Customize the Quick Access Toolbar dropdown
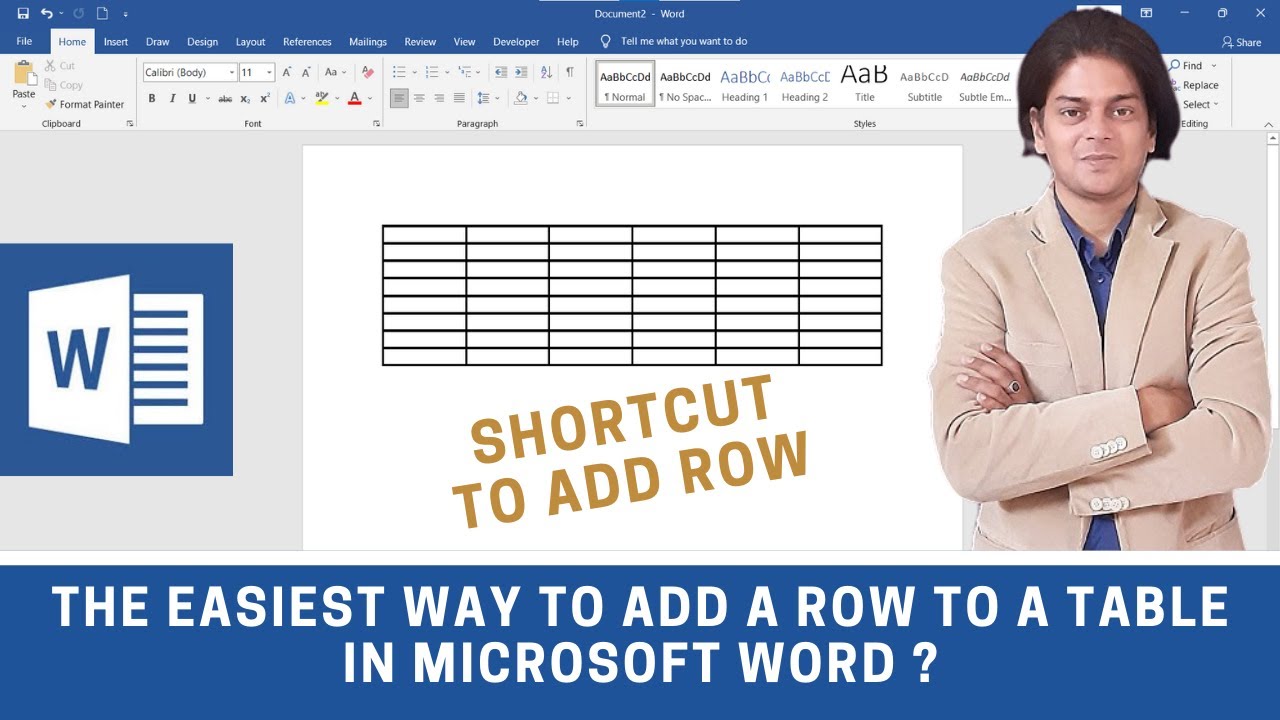This screenshot has width=1280, height=720. click(x=125, y=14)
